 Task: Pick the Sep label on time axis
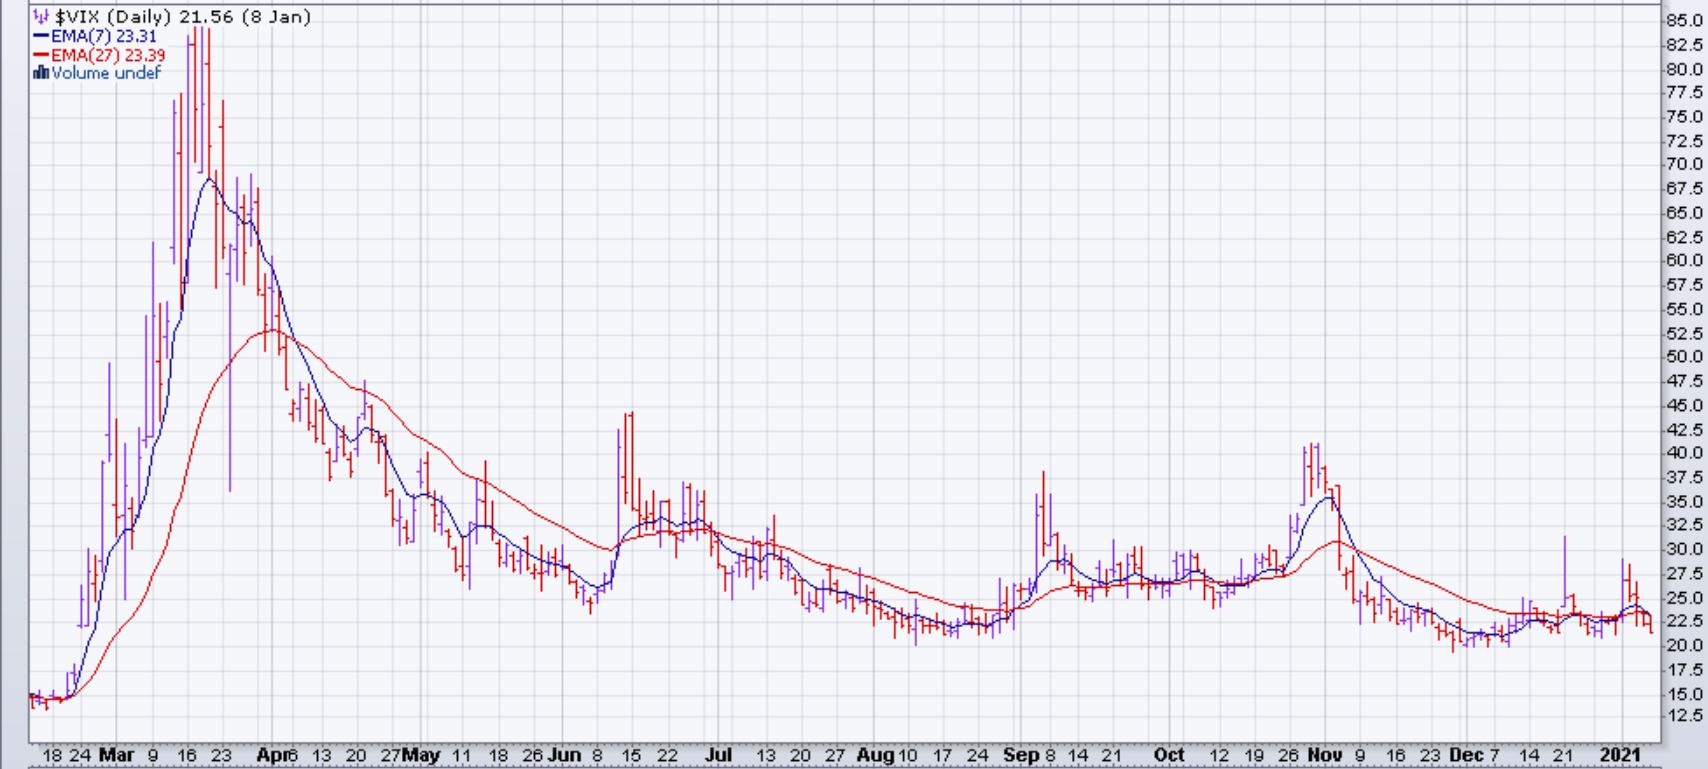coord(1021,756)
